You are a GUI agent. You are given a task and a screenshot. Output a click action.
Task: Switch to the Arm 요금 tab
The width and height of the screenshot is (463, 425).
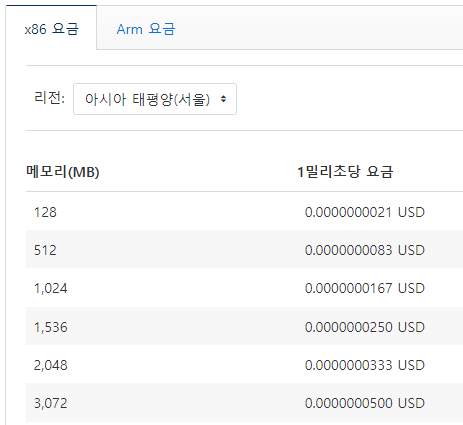(x=146, y=29)
